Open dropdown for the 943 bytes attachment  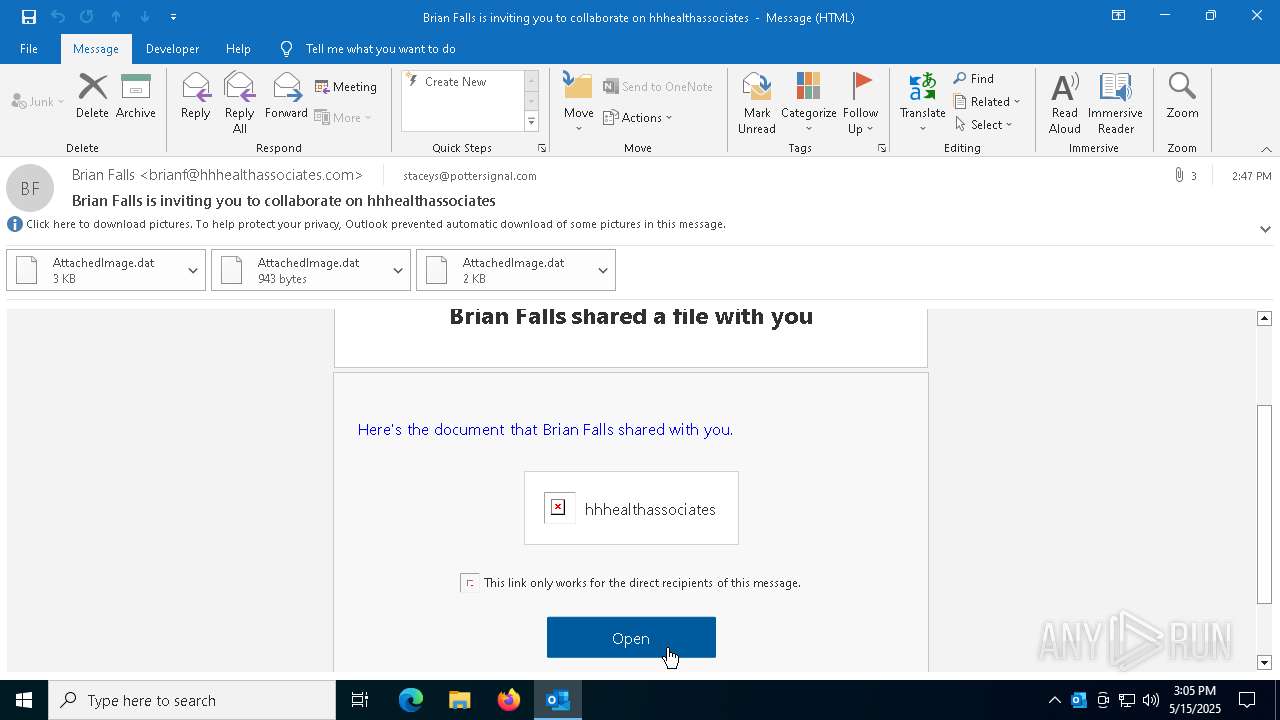[x=398, y=271]
